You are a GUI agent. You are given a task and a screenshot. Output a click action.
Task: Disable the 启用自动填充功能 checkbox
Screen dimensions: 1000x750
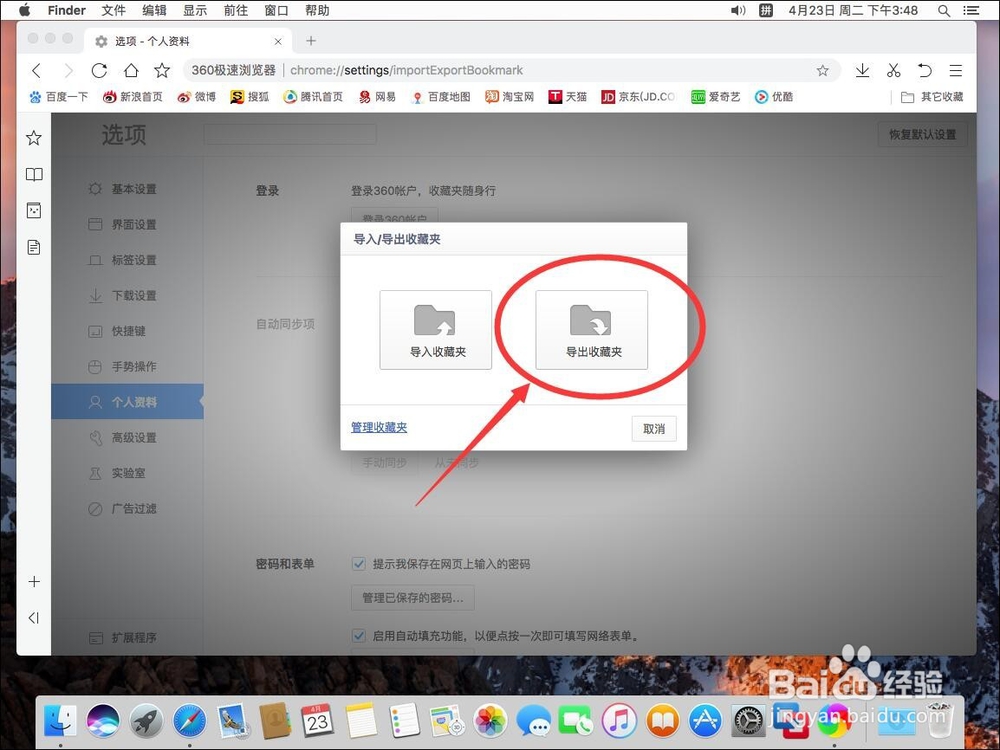pos(358,635)
